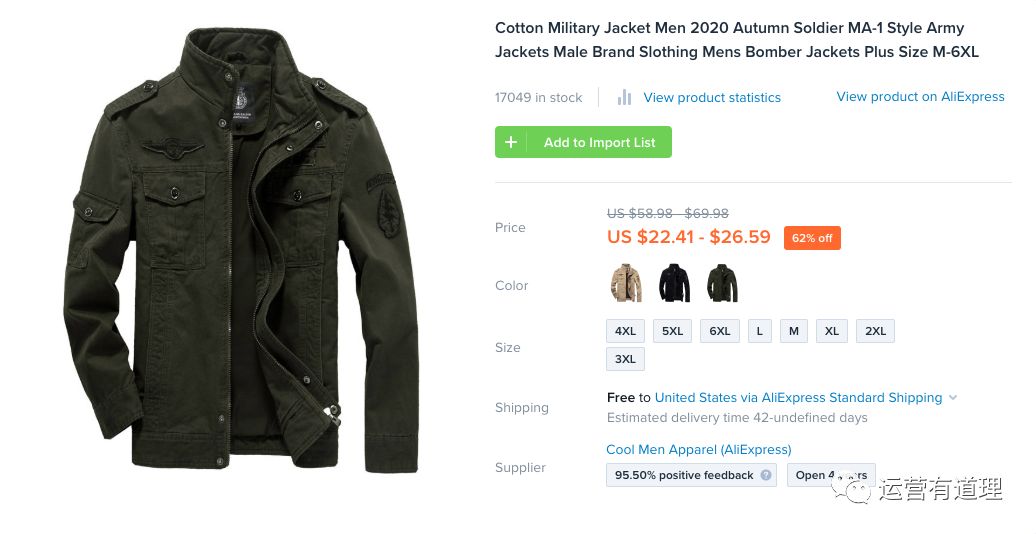Open United States via AliExpress Standard Shipping
1036x534 pixels.
tap(798, 398)
